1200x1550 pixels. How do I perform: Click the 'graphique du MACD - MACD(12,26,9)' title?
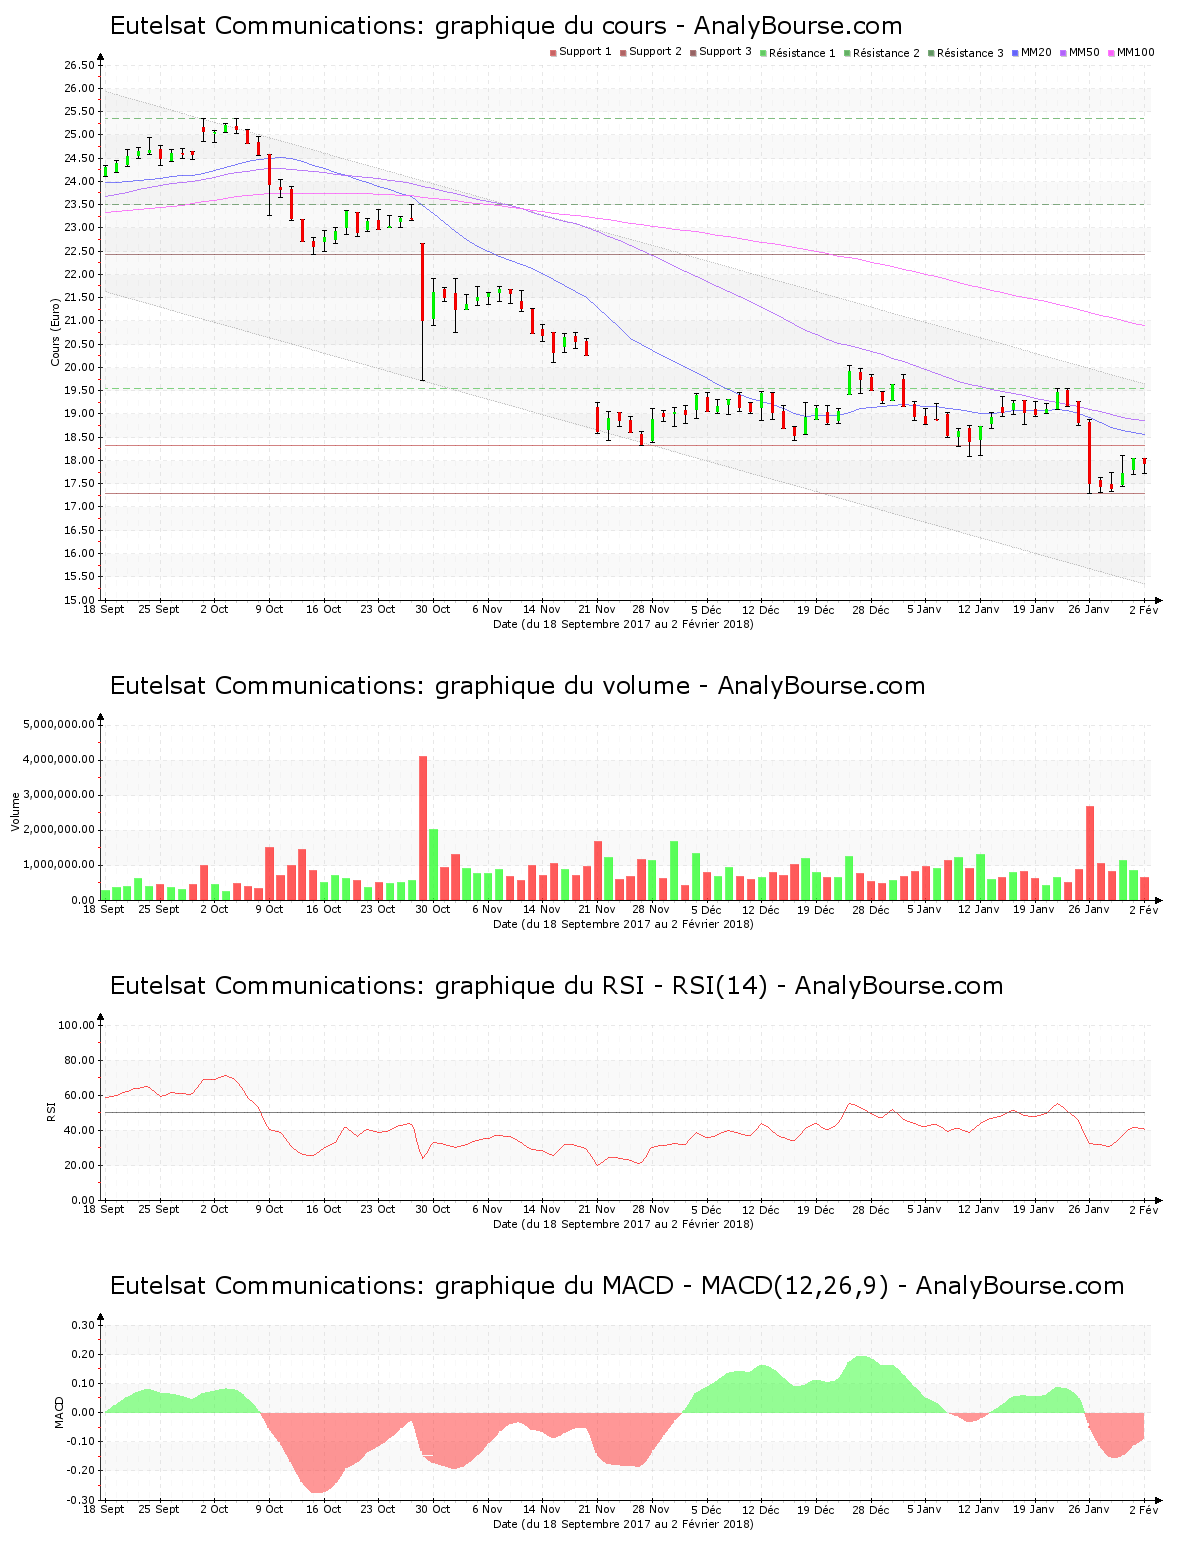(617, 1286)
